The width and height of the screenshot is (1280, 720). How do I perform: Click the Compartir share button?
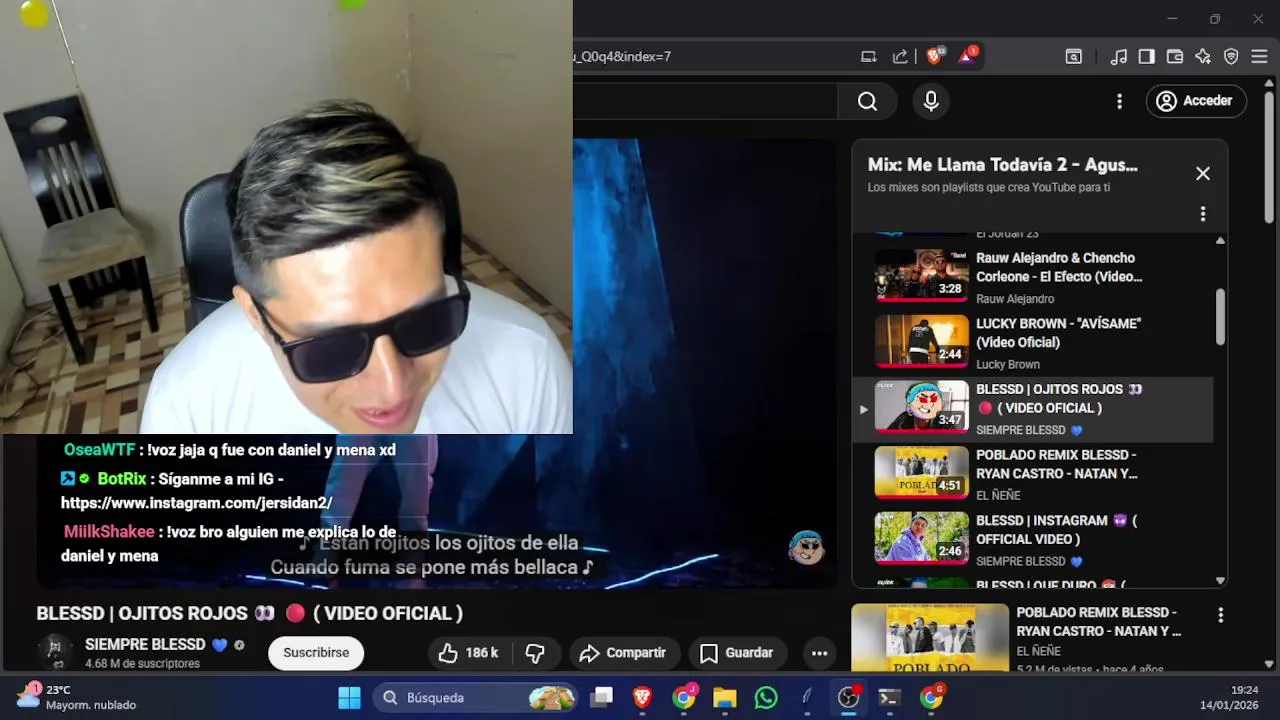(622, 653)
